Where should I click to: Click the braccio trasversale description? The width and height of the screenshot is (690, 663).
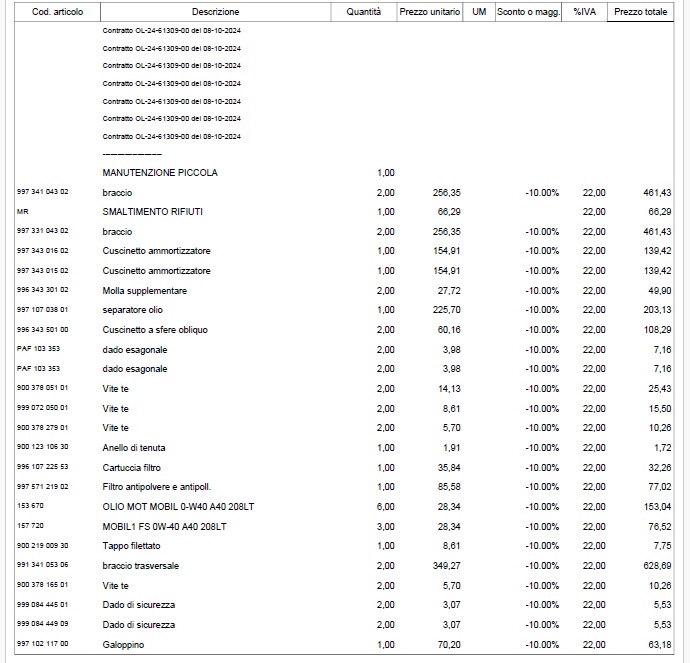(141, 566)
